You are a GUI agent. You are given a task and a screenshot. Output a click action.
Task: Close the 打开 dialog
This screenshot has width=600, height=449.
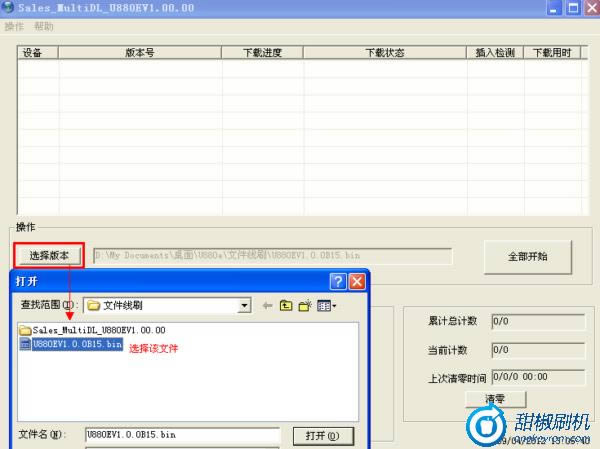point(357,281)
